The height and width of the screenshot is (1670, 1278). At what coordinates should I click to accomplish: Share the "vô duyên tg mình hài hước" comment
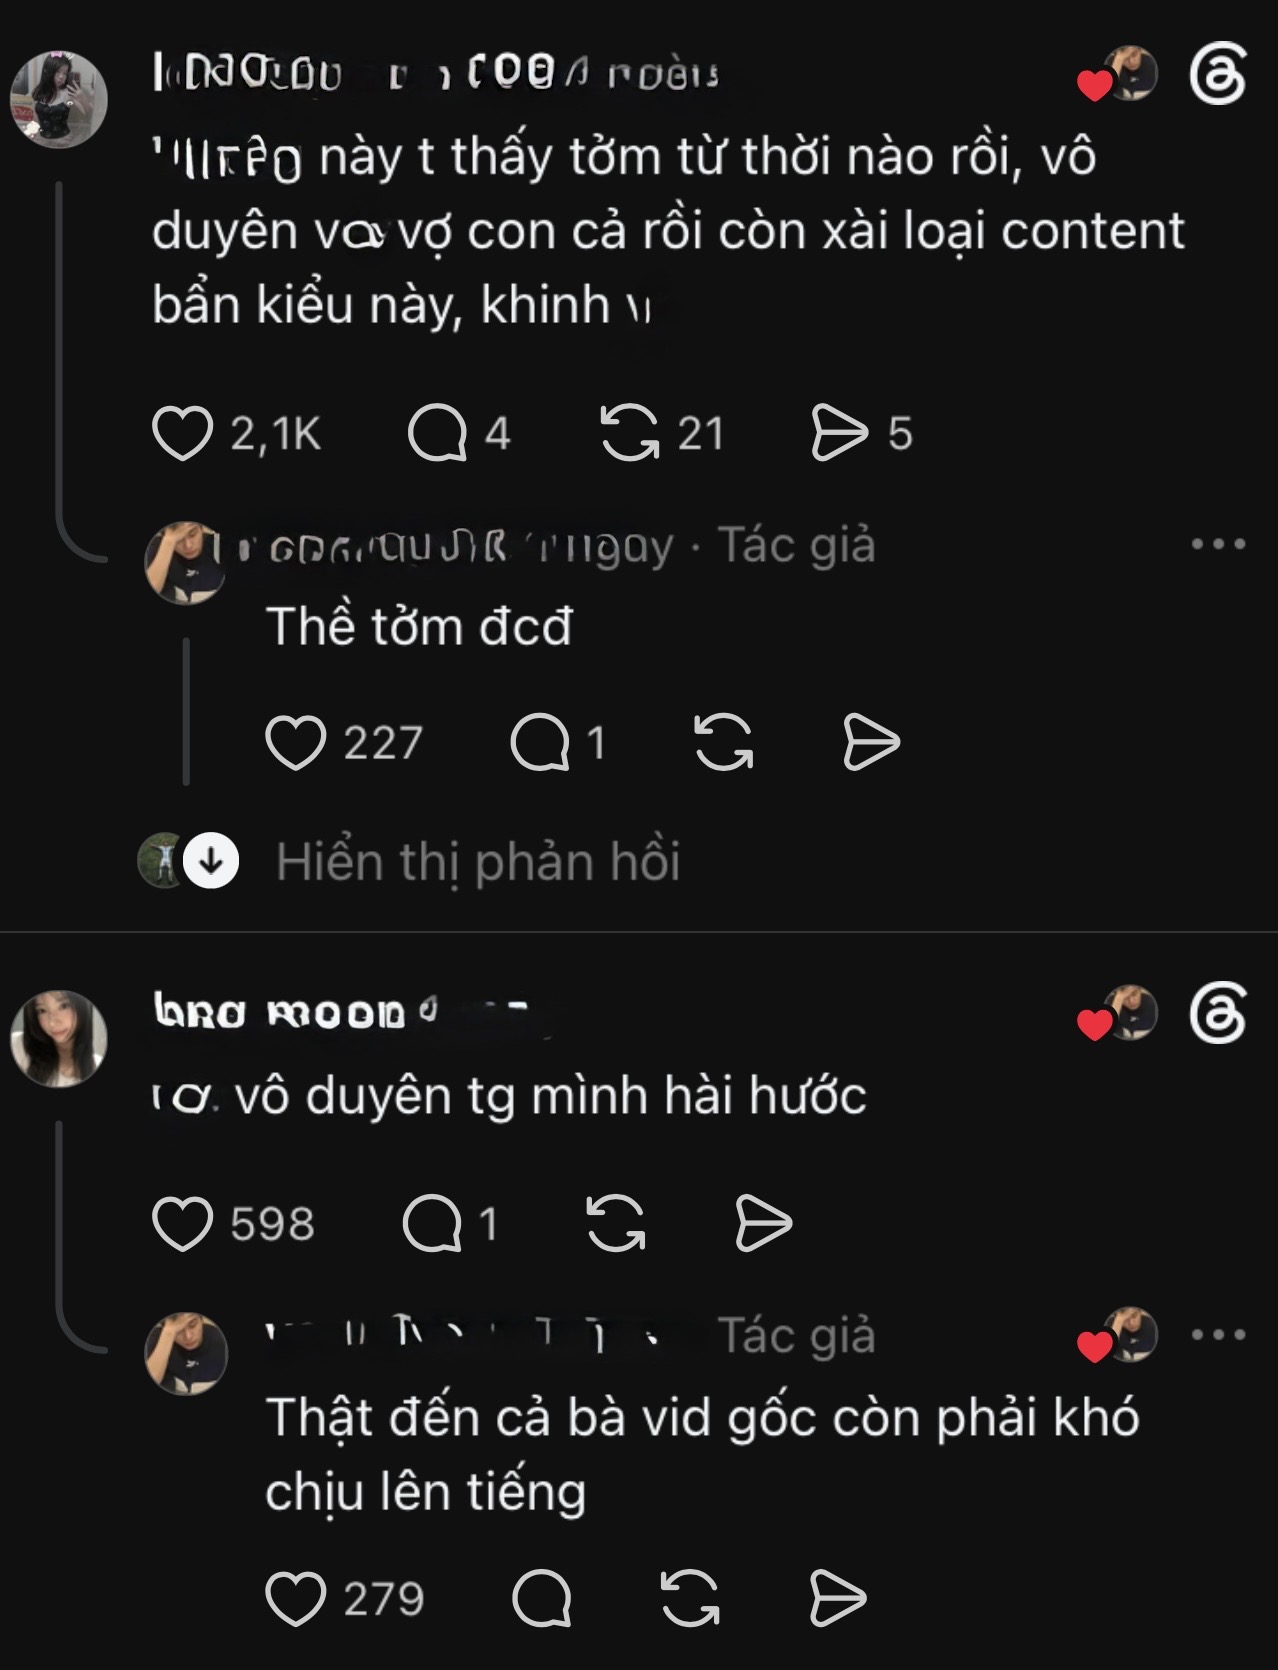coord(763,1224)
